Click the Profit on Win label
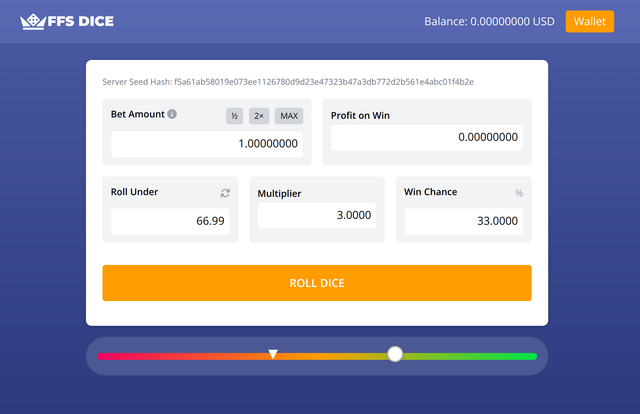This screenshot has height=414, width=640. point(360,116)
